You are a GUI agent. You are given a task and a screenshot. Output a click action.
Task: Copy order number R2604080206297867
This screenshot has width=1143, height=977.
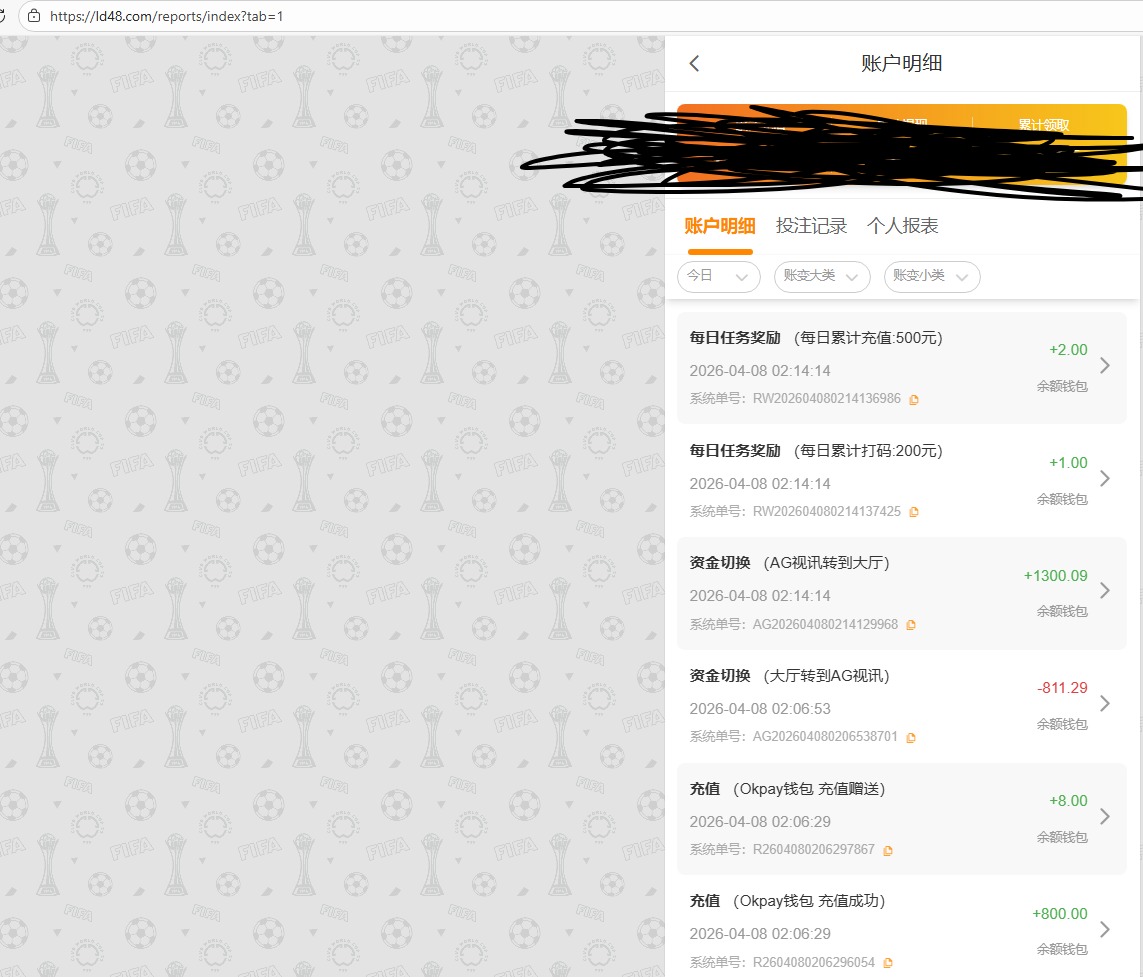pyautogui.click(x=888, y=851)
